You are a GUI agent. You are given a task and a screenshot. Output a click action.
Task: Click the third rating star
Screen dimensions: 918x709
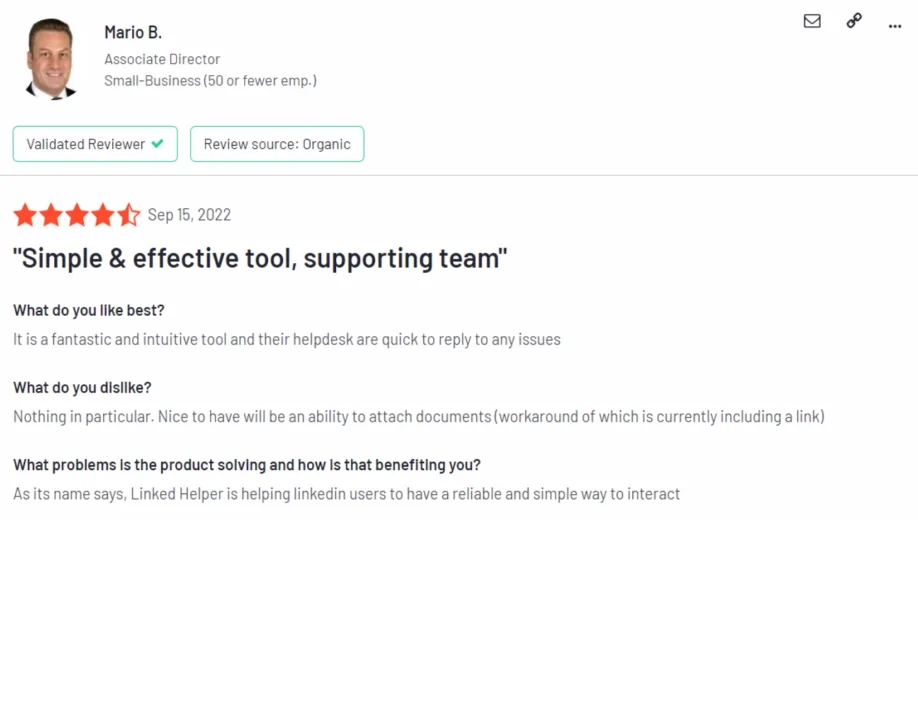tap(77, 215)
